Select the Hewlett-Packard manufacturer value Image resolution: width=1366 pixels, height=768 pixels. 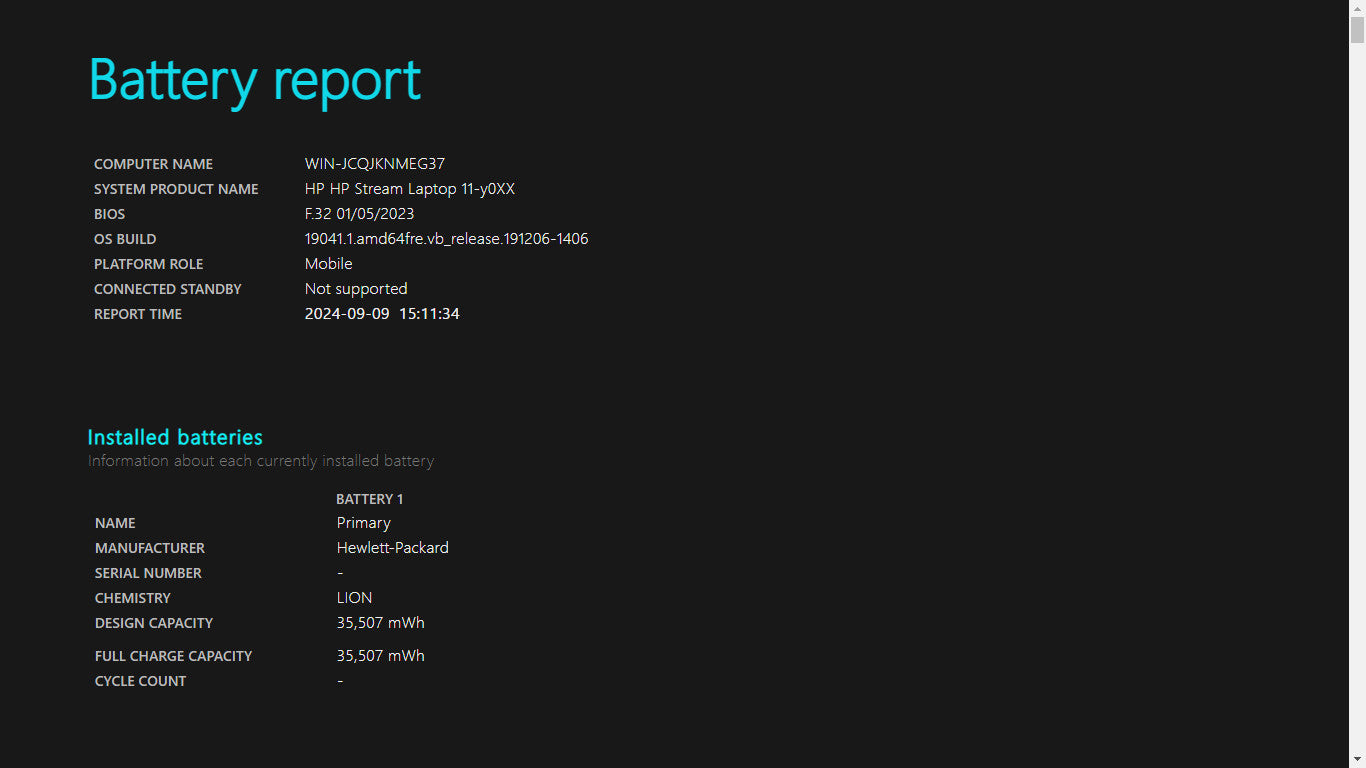393,548
